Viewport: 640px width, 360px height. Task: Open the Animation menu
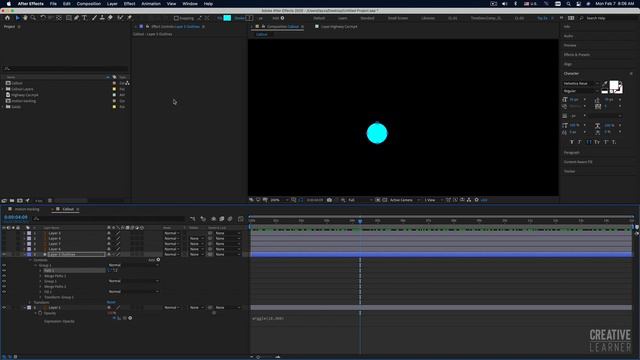click(151, 4)
